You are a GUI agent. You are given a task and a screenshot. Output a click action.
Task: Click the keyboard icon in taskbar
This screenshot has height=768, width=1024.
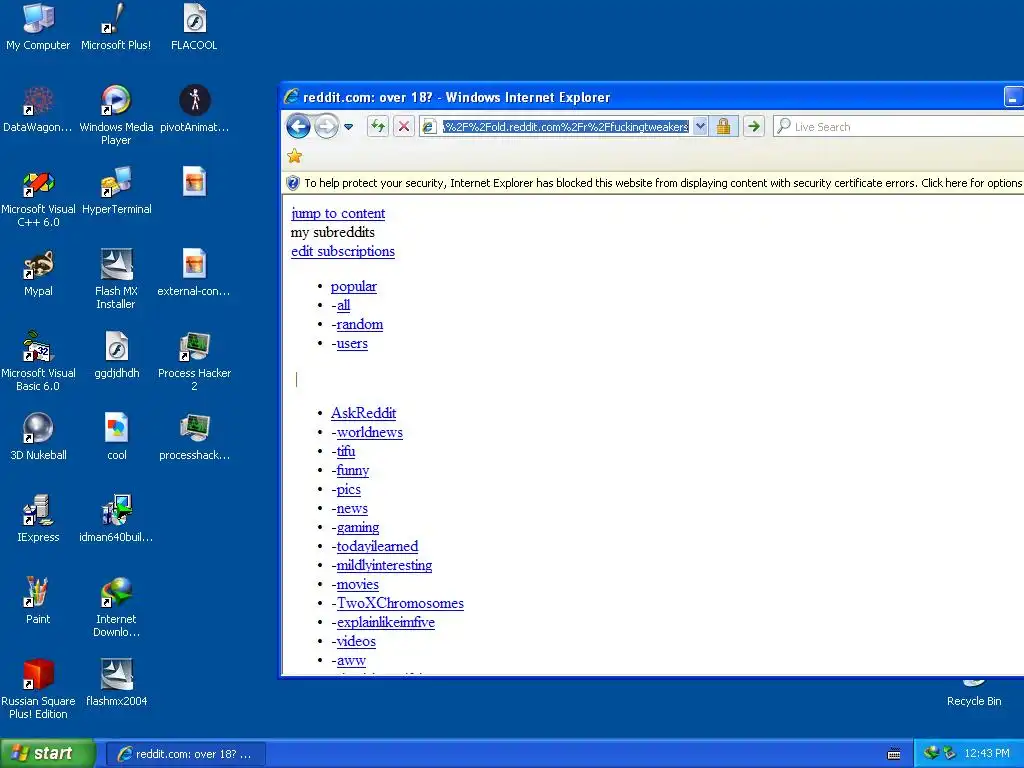coord(894,754)
